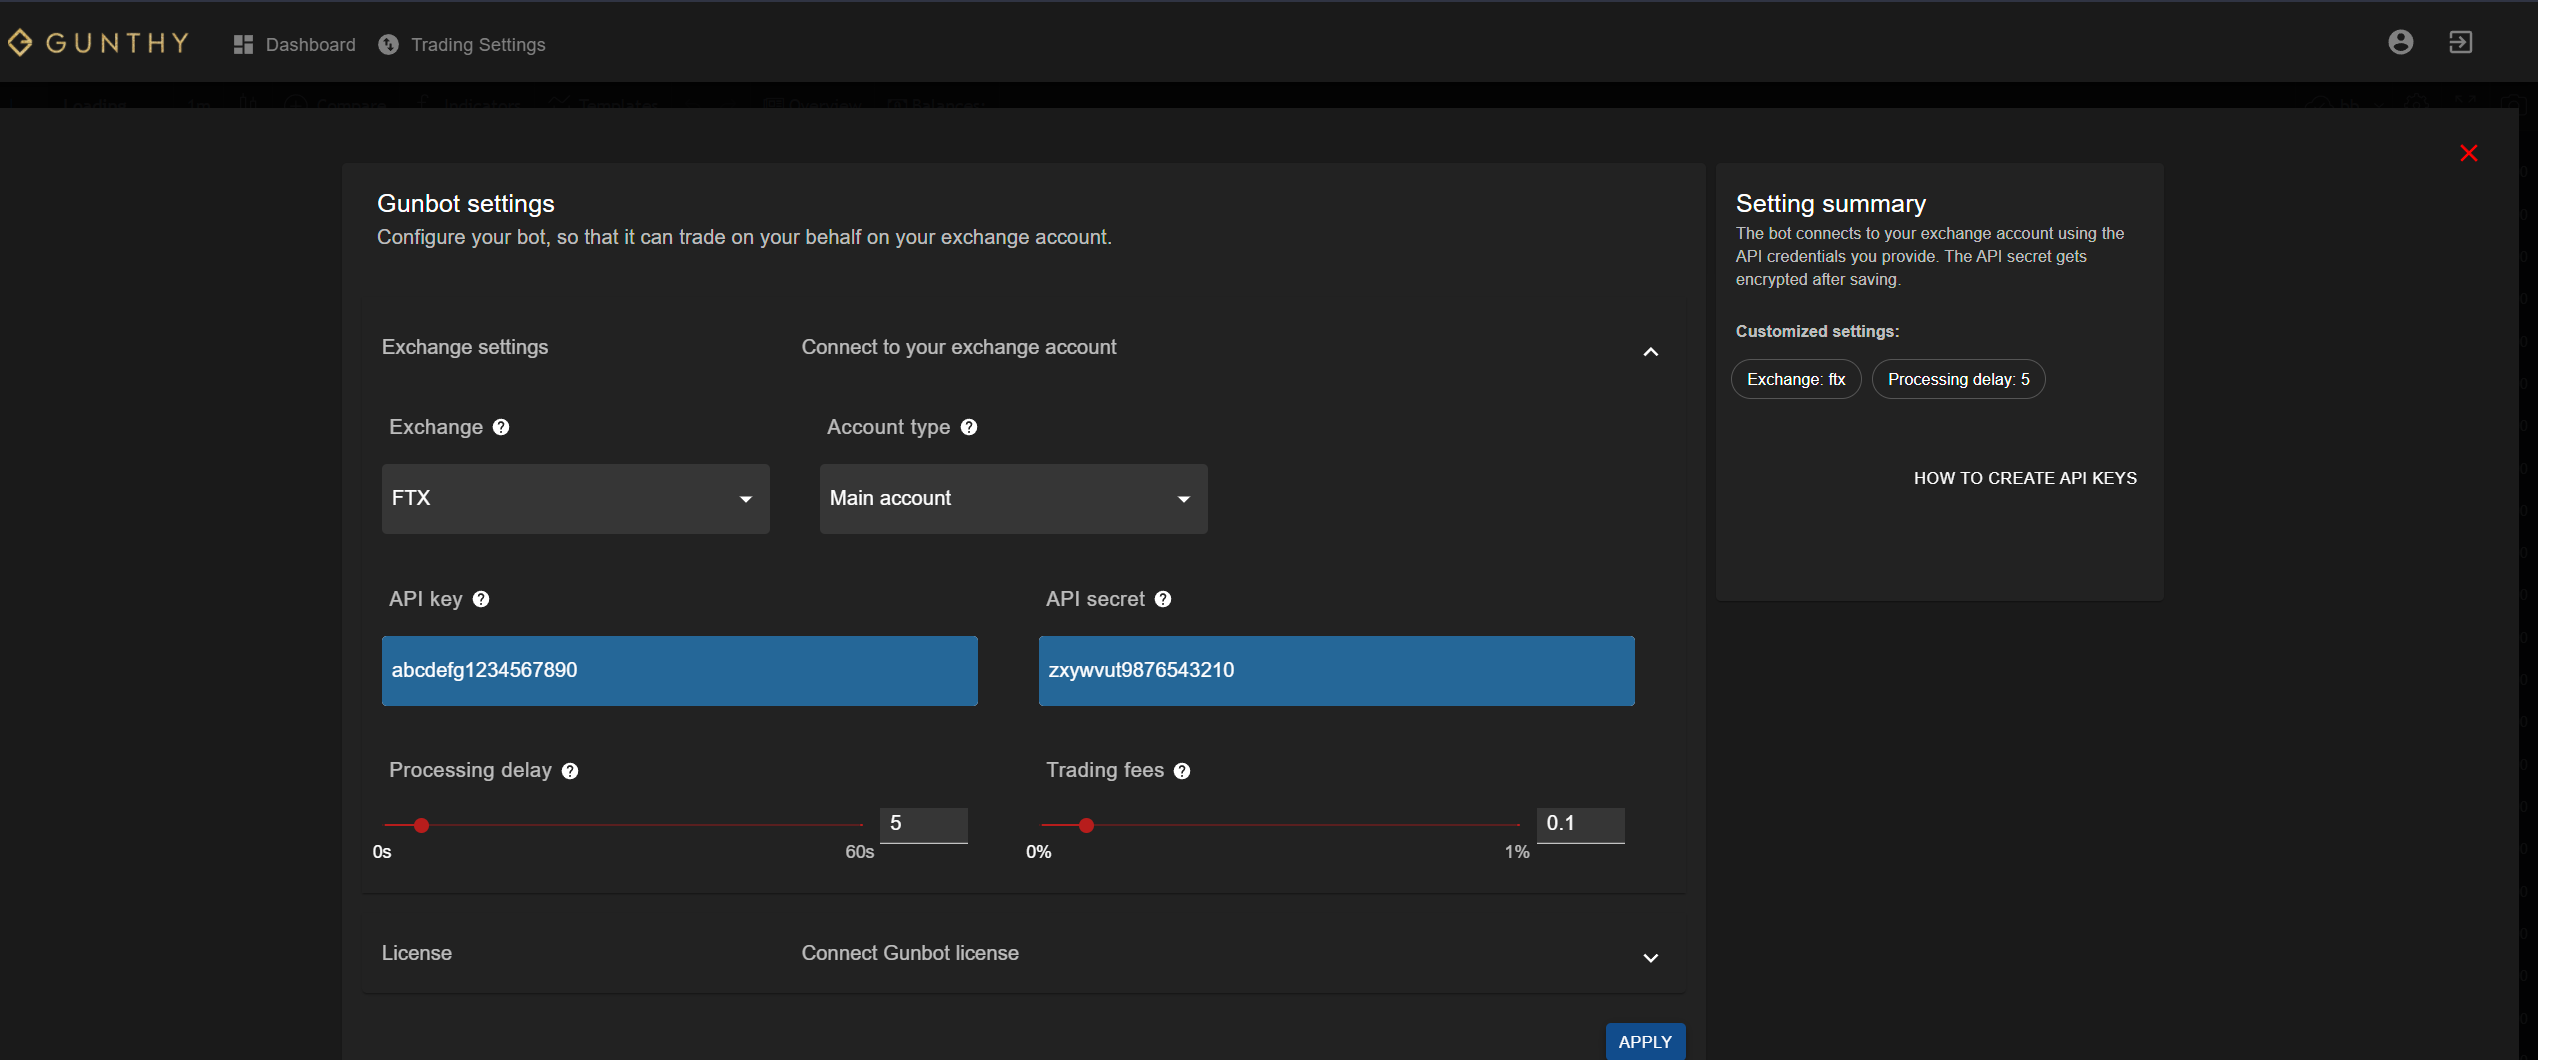Click the logout icon in header

pos(2460,42)
